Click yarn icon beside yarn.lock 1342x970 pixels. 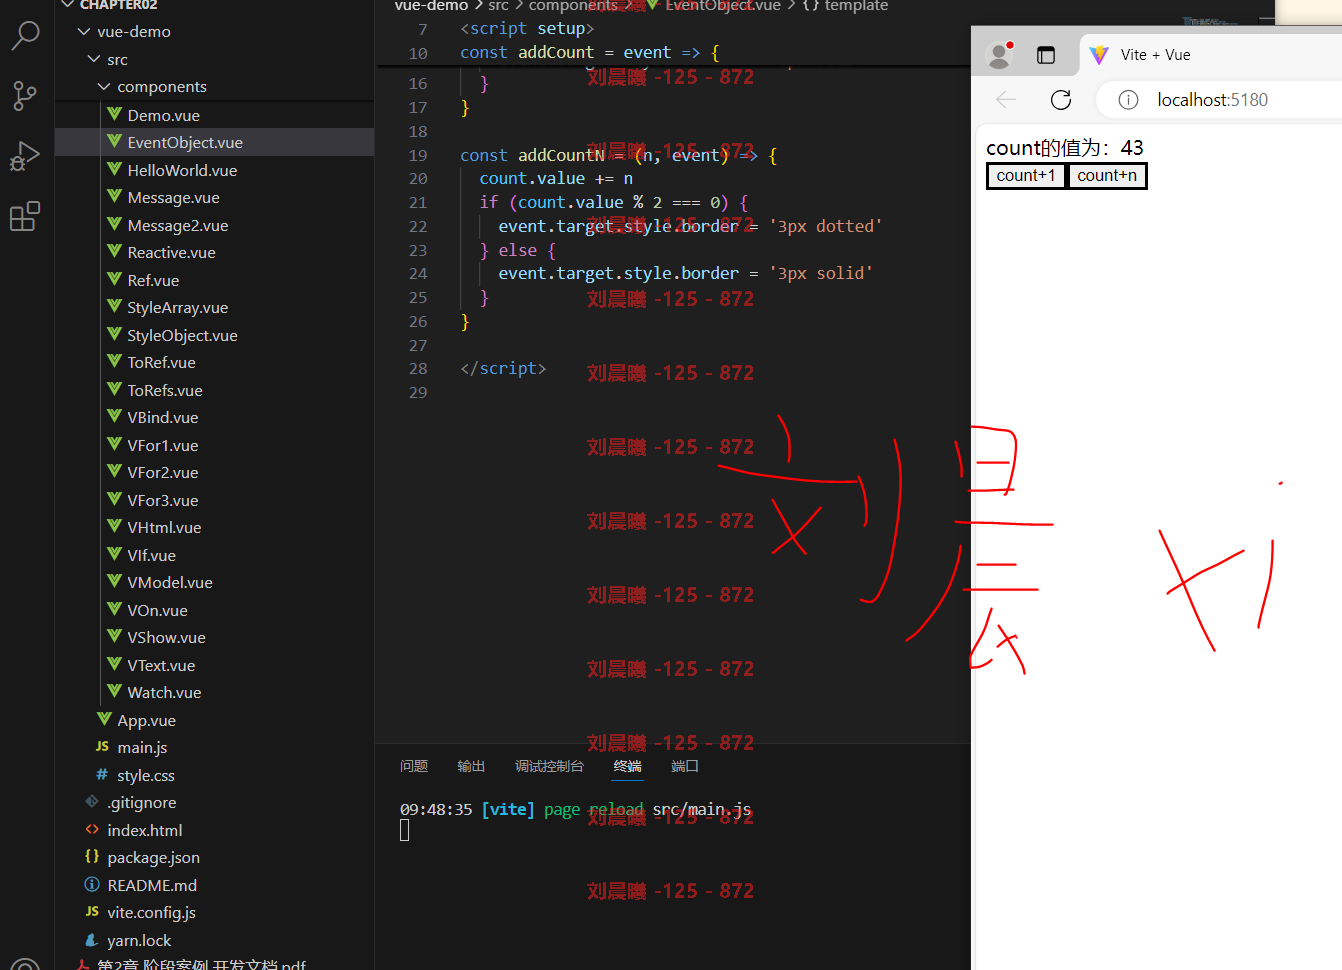point(92,940)
